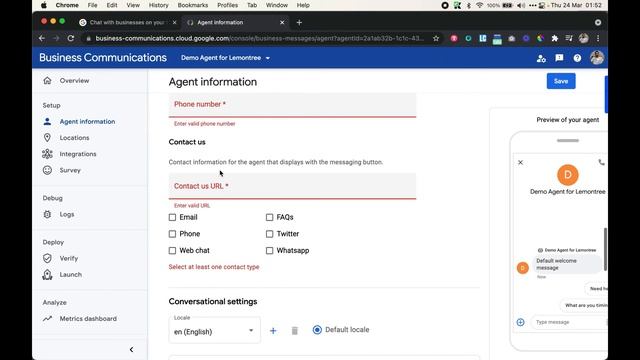Open Launch in Deploy section
Screen dimensions: 640x360
pyautogui.click(x=71, y=275)
